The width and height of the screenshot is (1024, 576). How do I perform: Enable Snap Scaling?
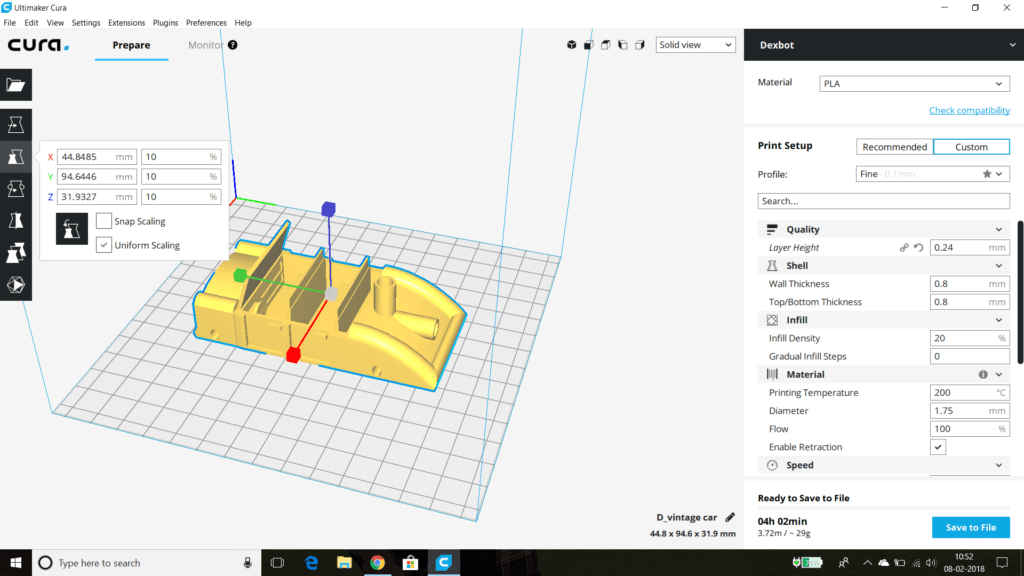pyautogui.click(x=104, y=222)
